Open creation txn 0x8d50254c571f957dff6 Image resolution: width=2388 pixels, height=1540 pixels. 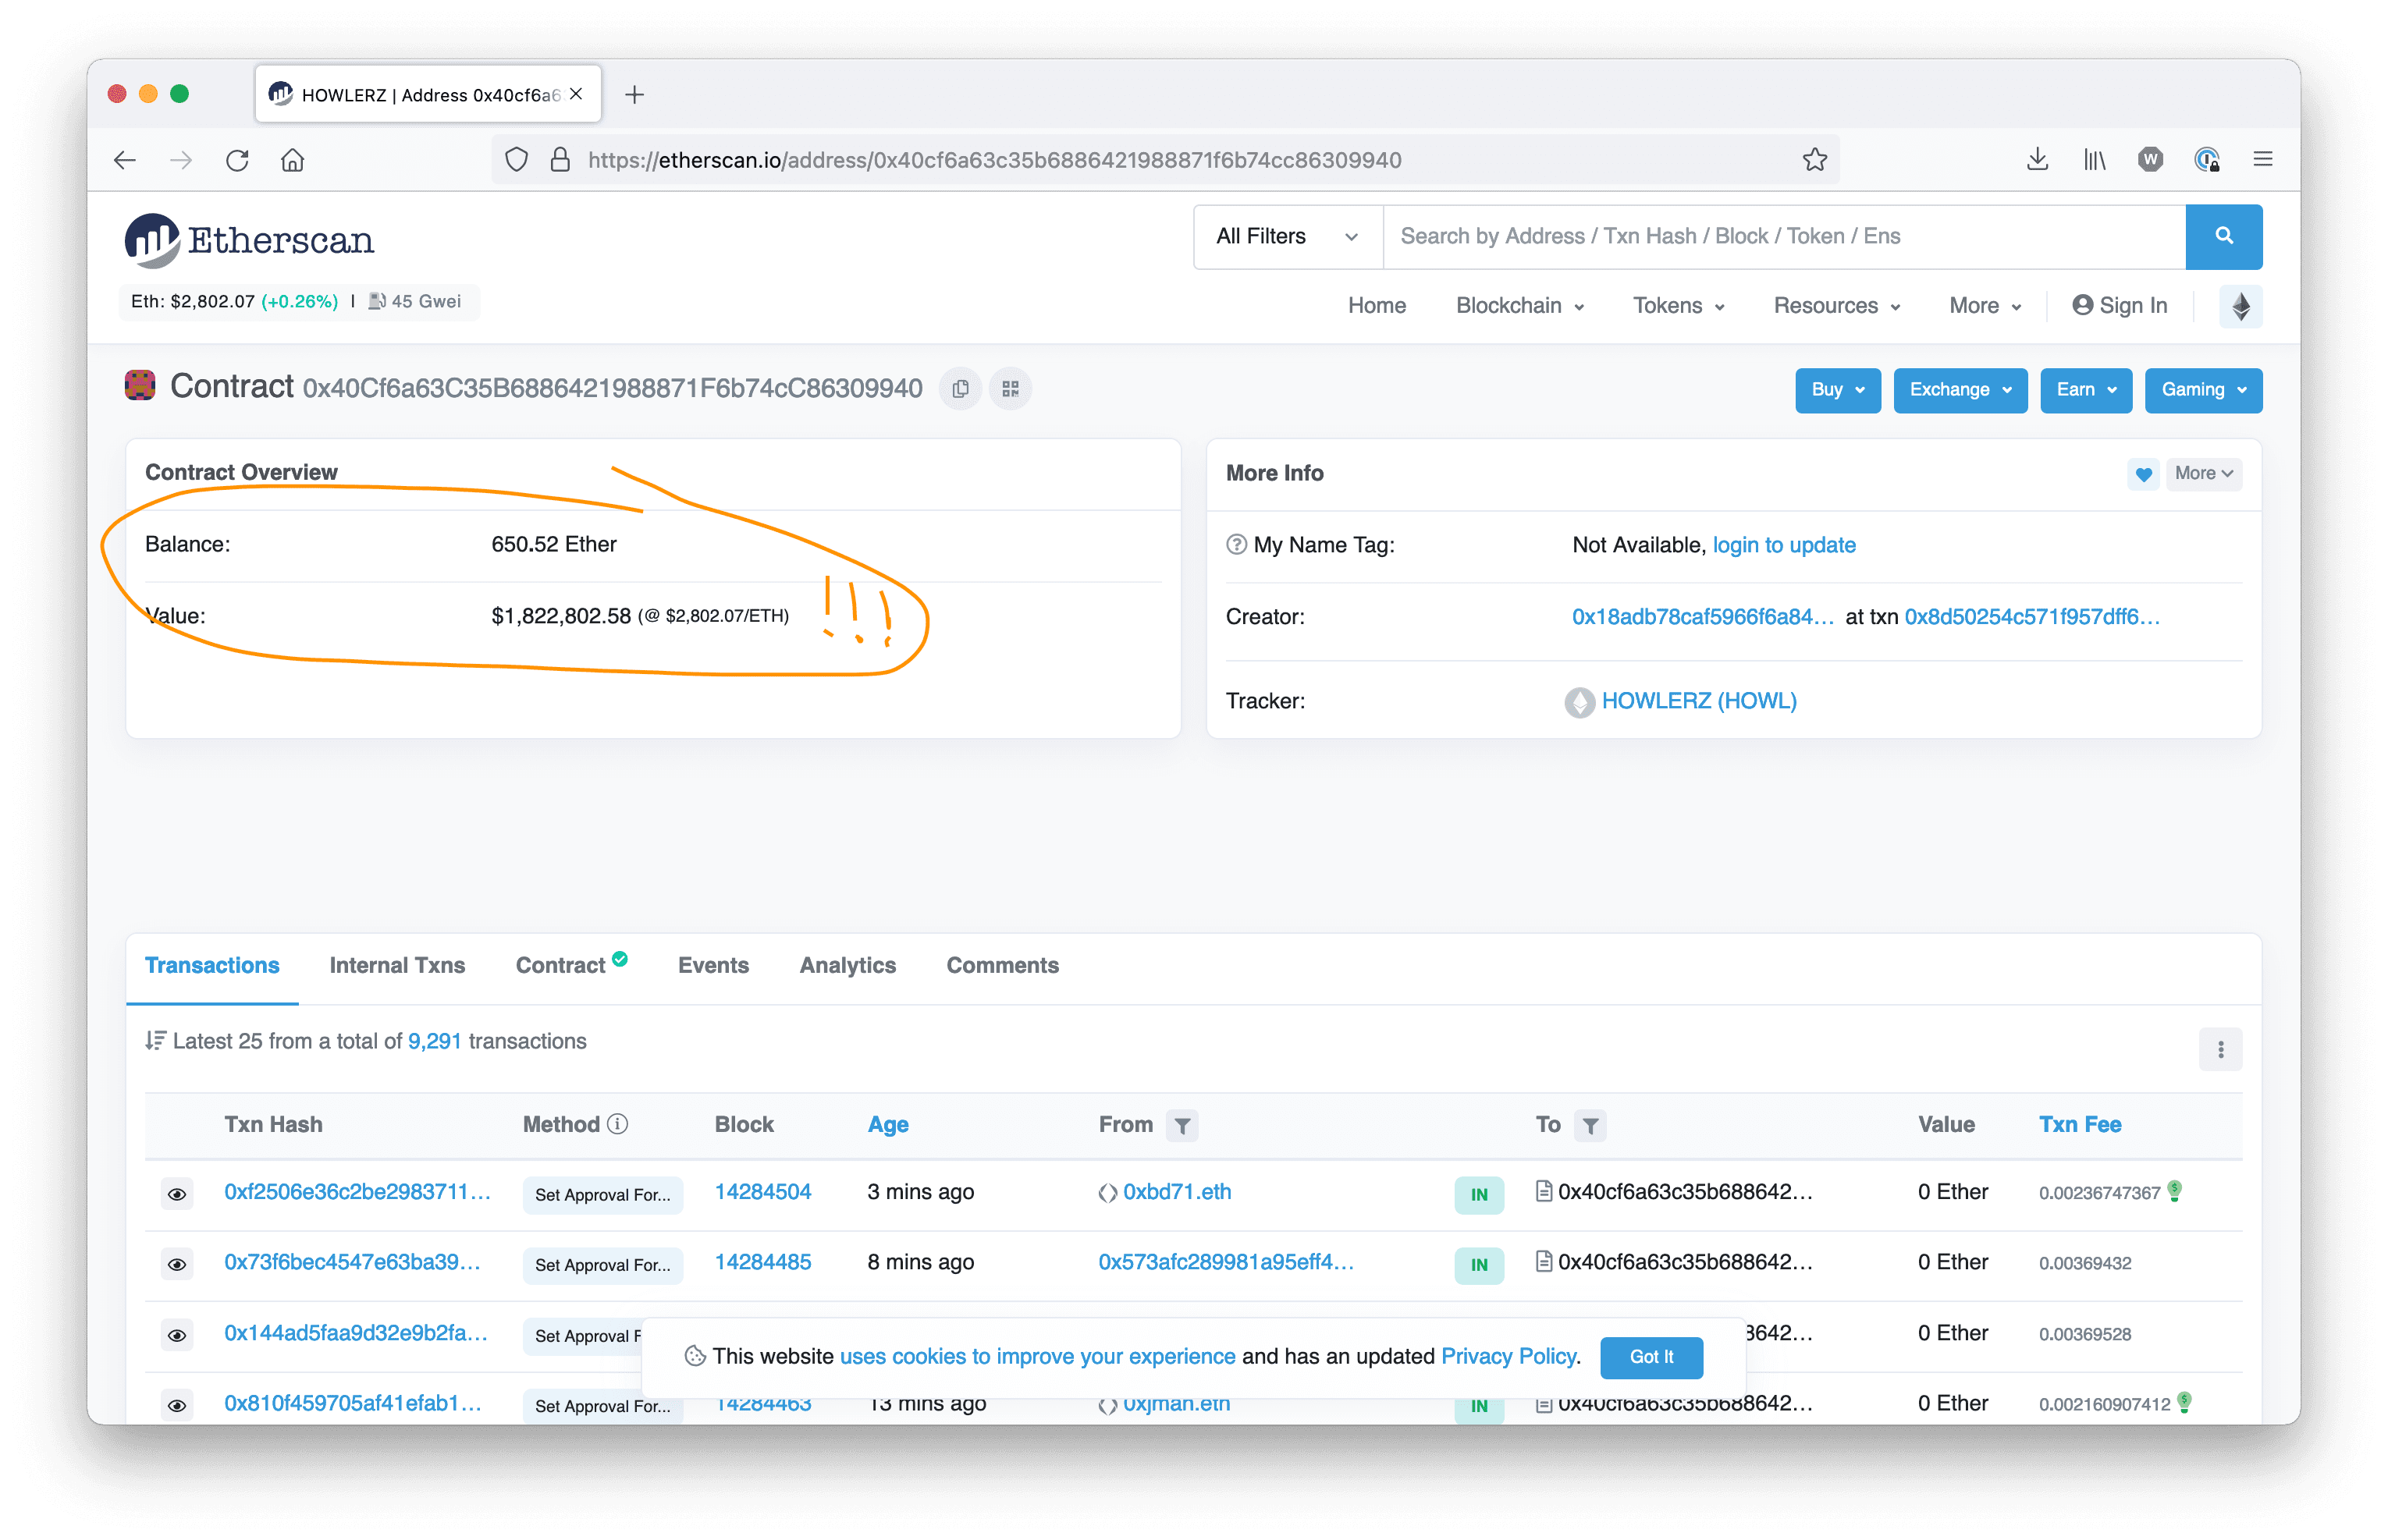(x=2031, y=617)
